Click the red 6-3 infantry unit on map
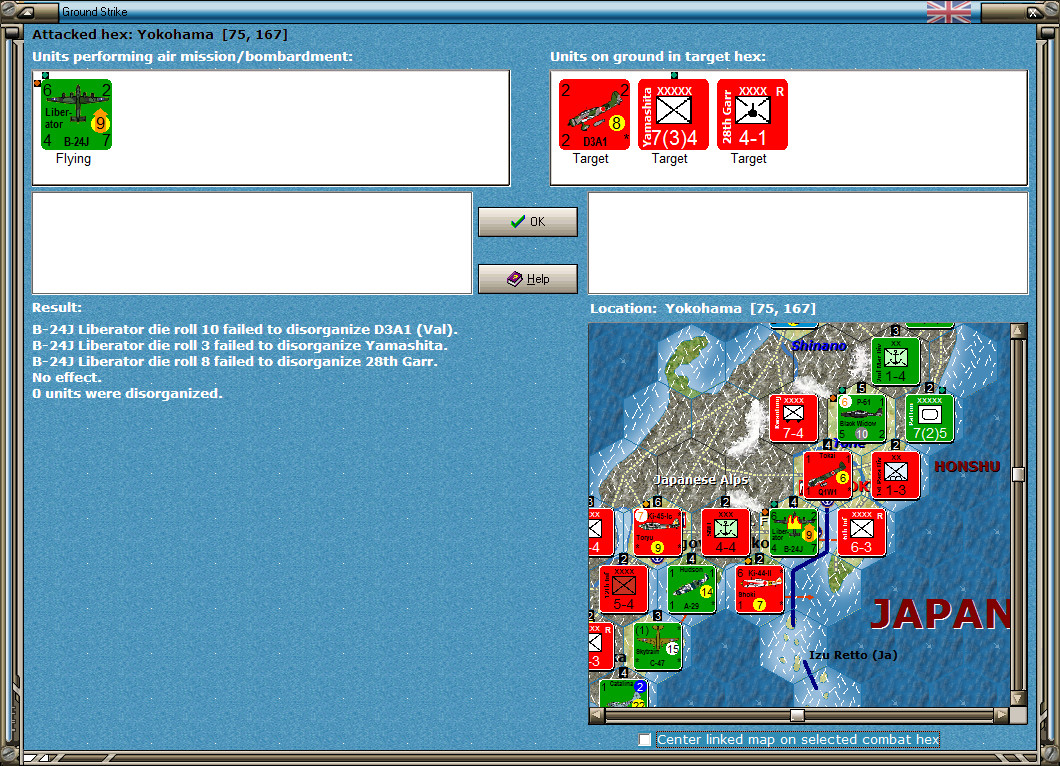 point(861,533)
